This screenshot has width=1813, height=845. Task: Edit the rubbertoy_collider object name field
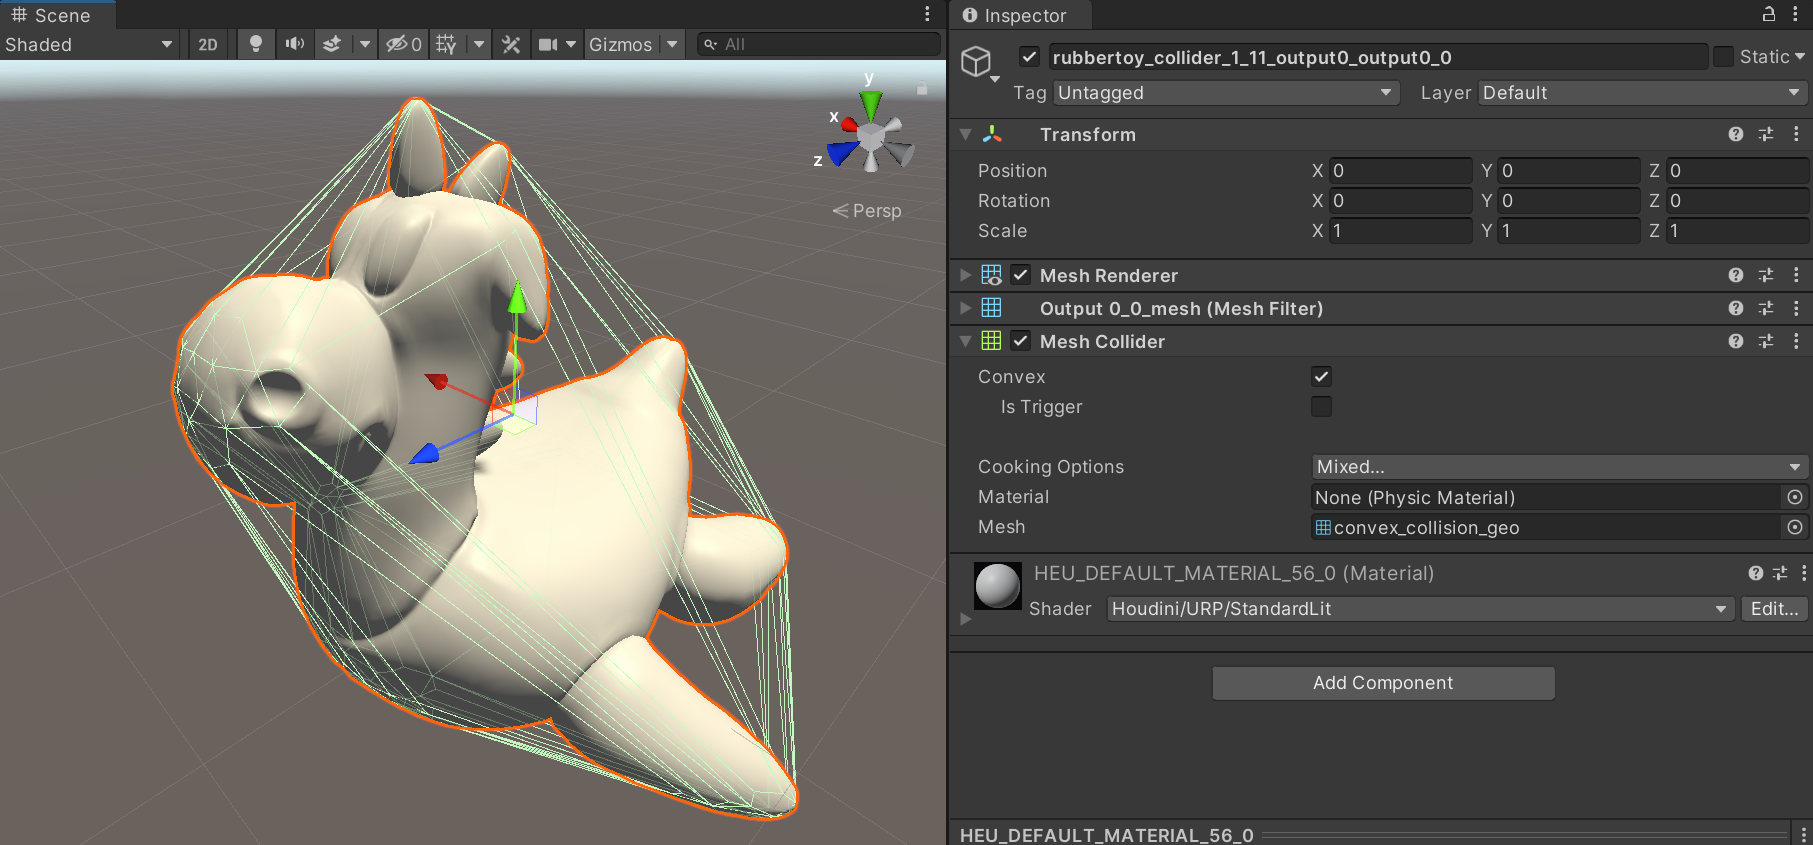tap(1377, 57)
